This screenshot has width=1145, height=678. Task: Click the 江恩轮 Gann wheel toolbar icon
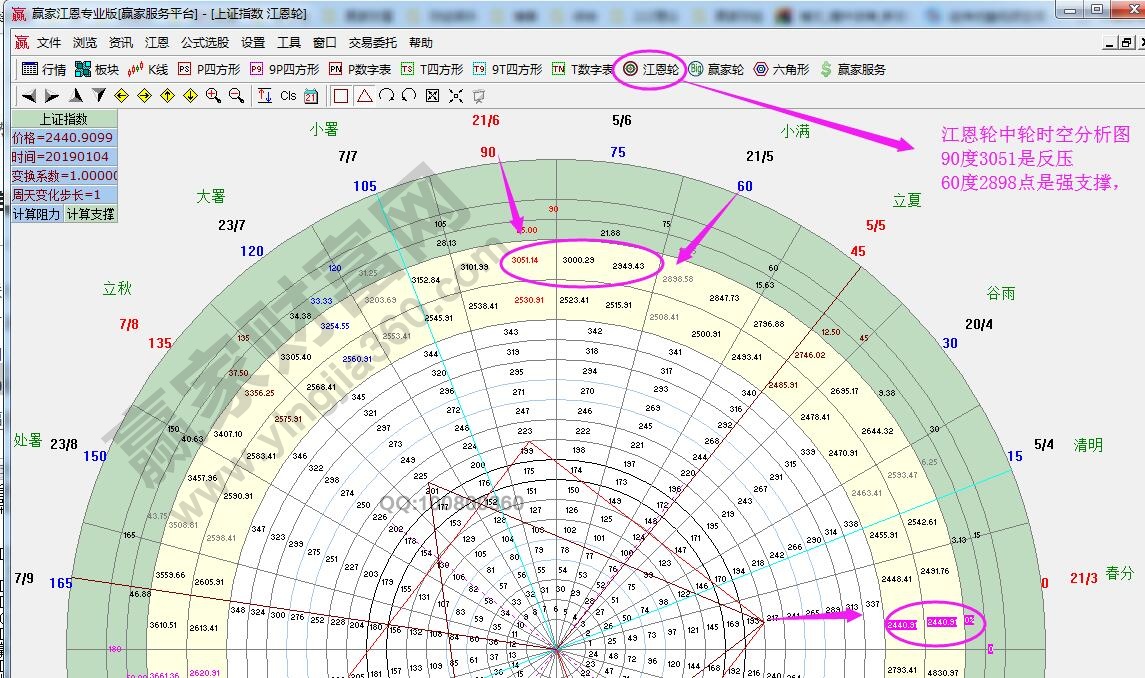tap(651, 70)
